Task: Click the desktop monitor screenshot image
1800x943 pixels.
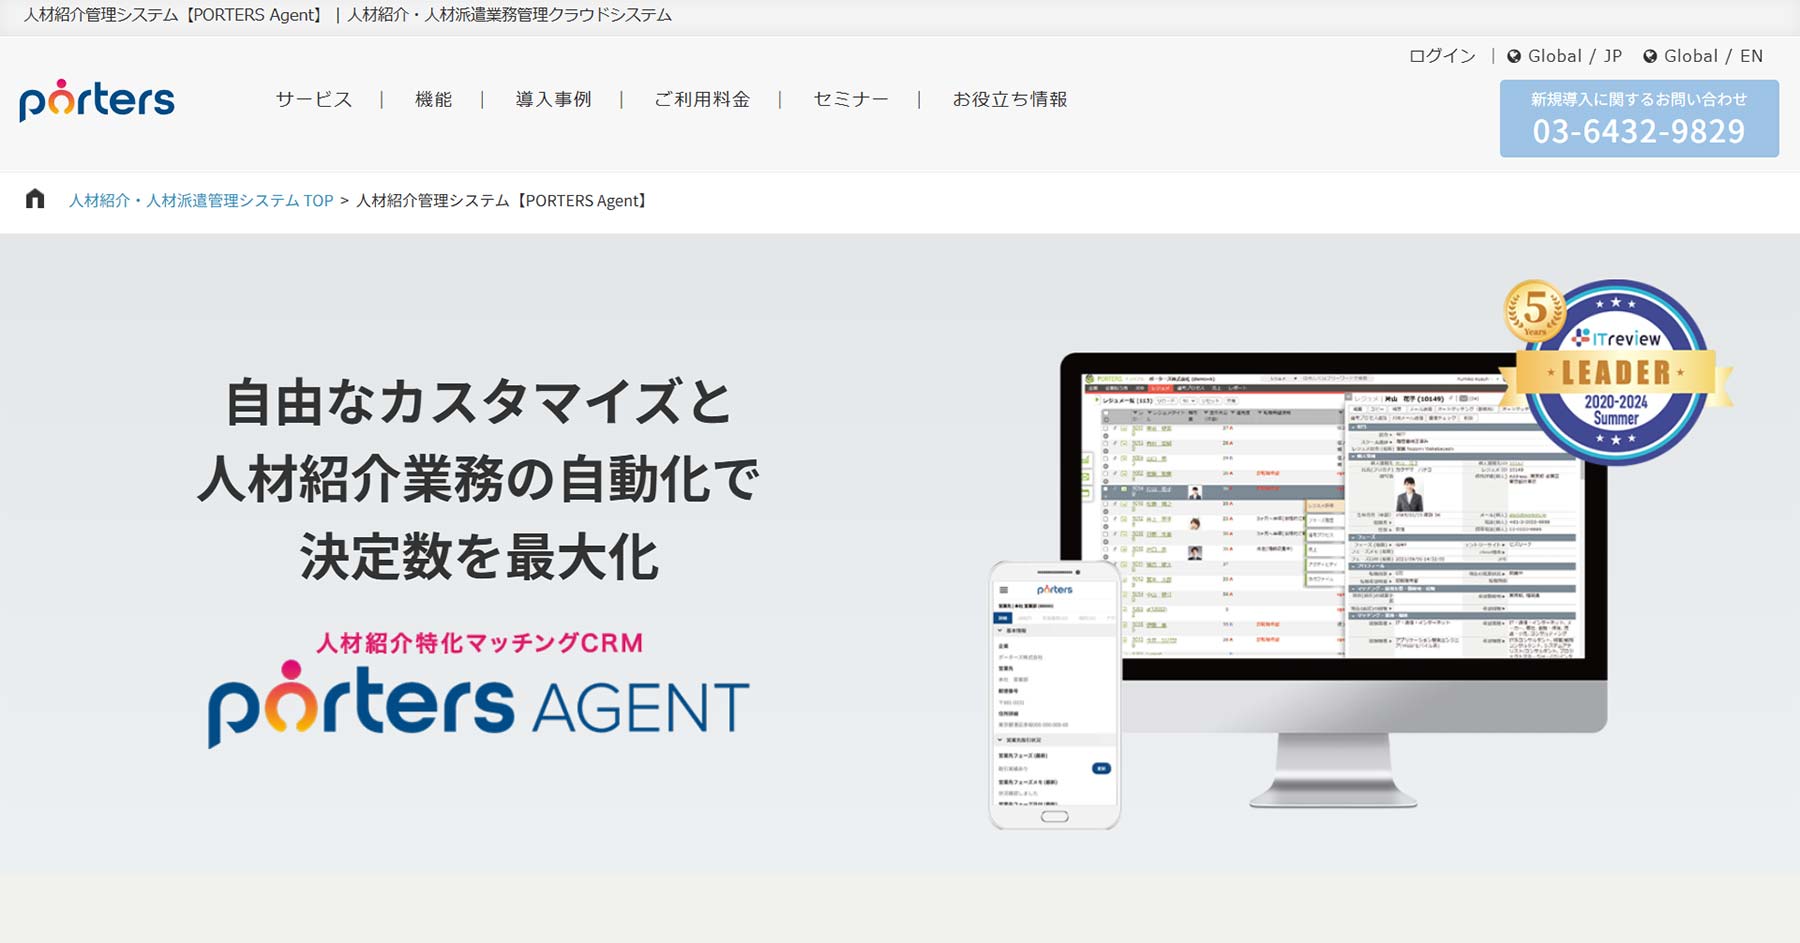Action: click(1333, 579)
